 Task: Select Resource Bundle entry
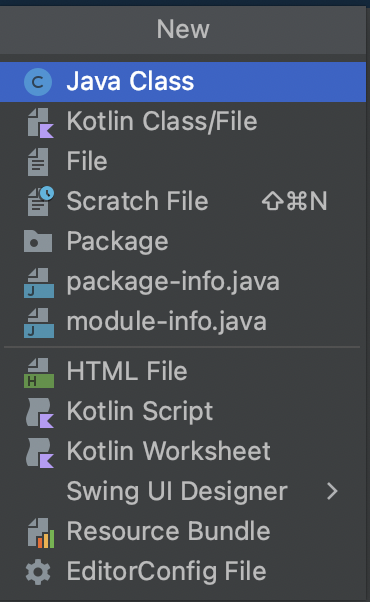pos(183,532)
